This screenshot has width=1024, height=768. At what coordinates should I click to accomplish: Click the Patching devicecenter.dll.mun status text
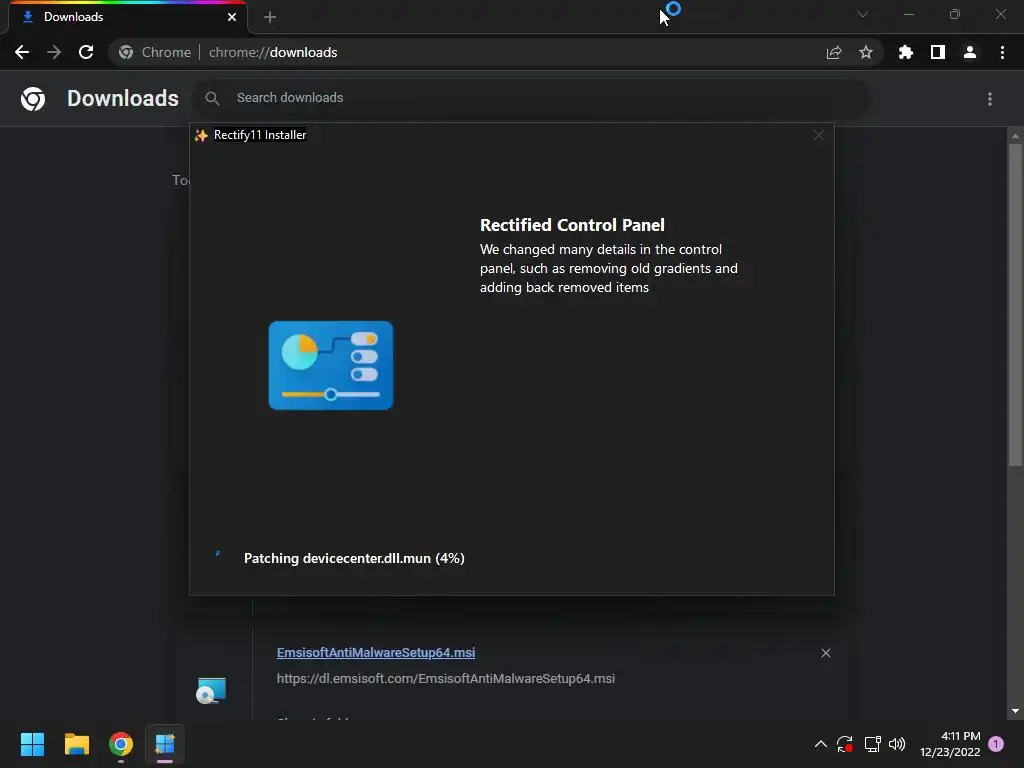354,558
